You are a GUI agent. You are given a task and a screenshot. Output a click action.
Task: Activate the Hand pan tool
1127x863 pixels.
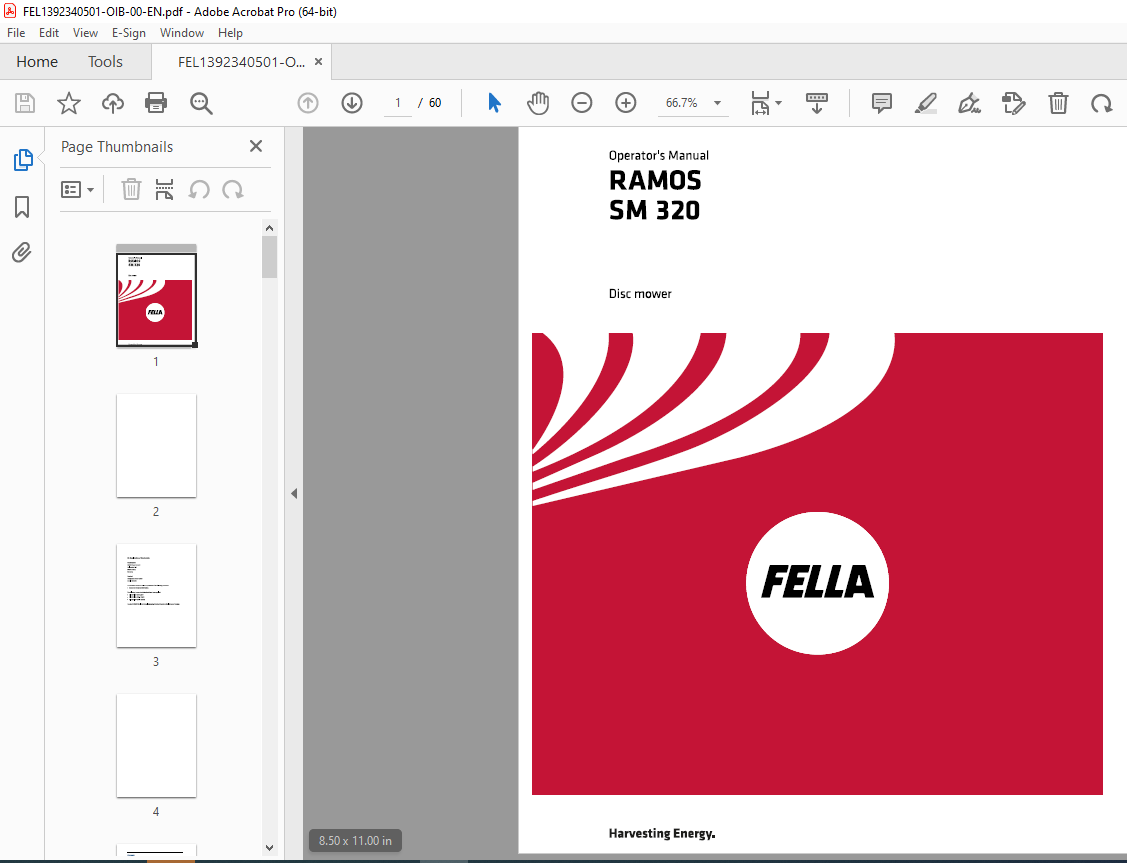click(x=538, y=103)
